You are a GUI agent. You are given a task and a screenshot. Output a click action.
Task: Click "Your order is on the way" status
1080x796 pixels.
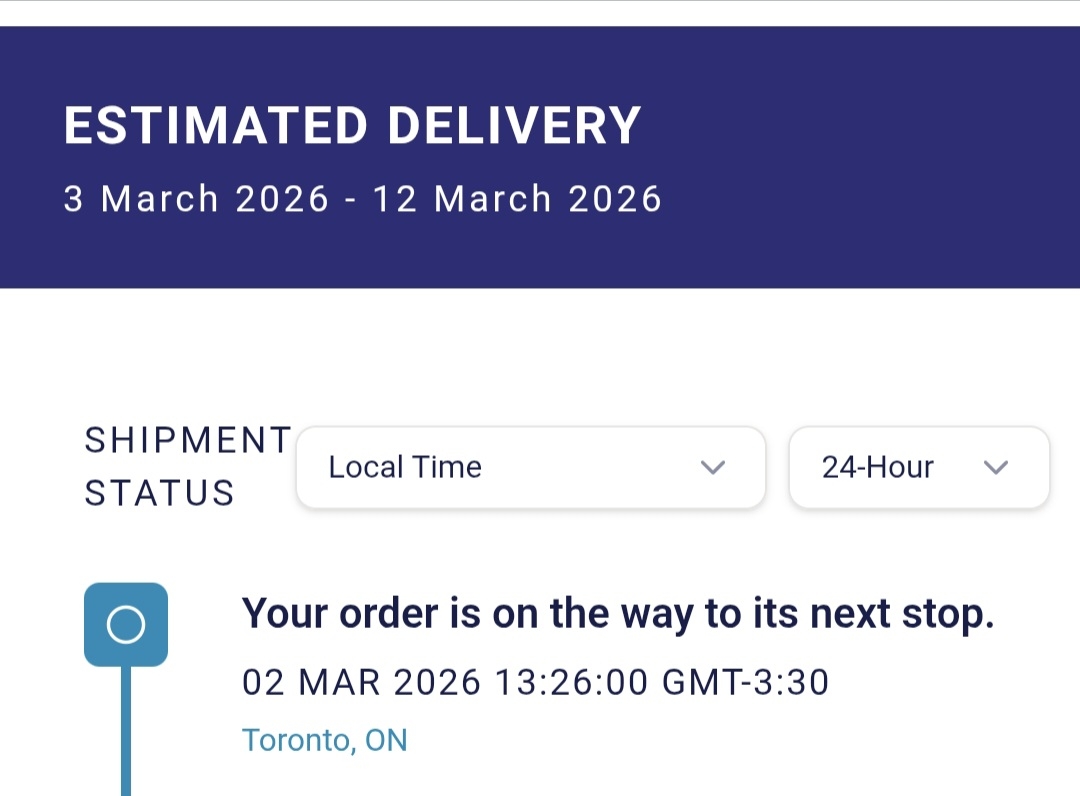click(x=618, y=614)
